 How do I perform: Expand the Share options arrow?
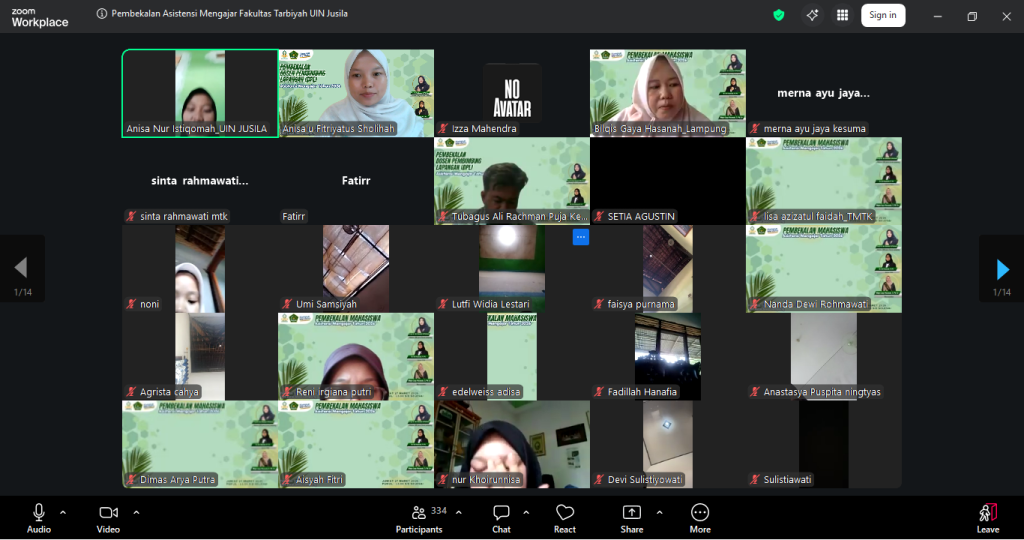tap(659, 512)
